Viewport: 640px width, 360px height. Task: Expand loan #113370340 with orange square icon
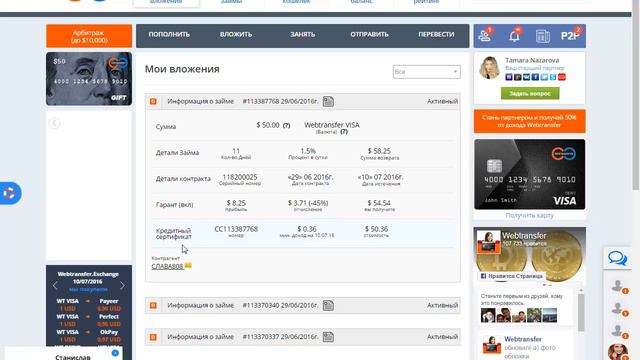click(153, 305)
